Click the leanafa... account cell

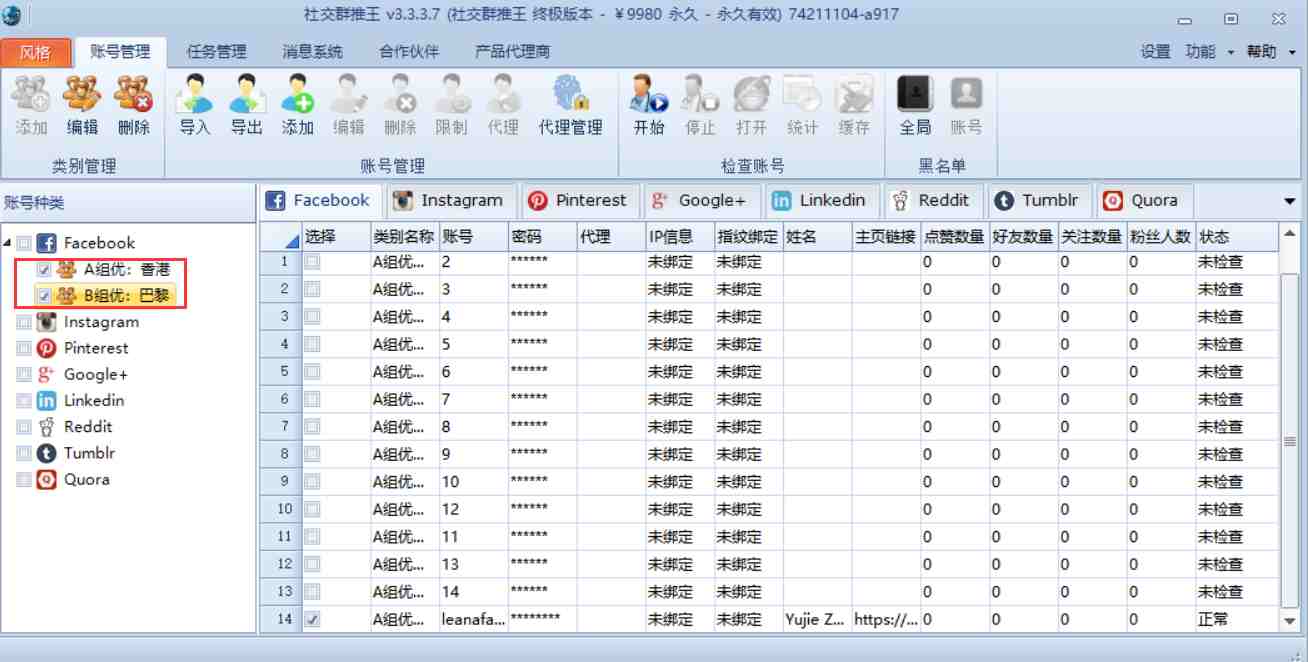coord(473,619)
